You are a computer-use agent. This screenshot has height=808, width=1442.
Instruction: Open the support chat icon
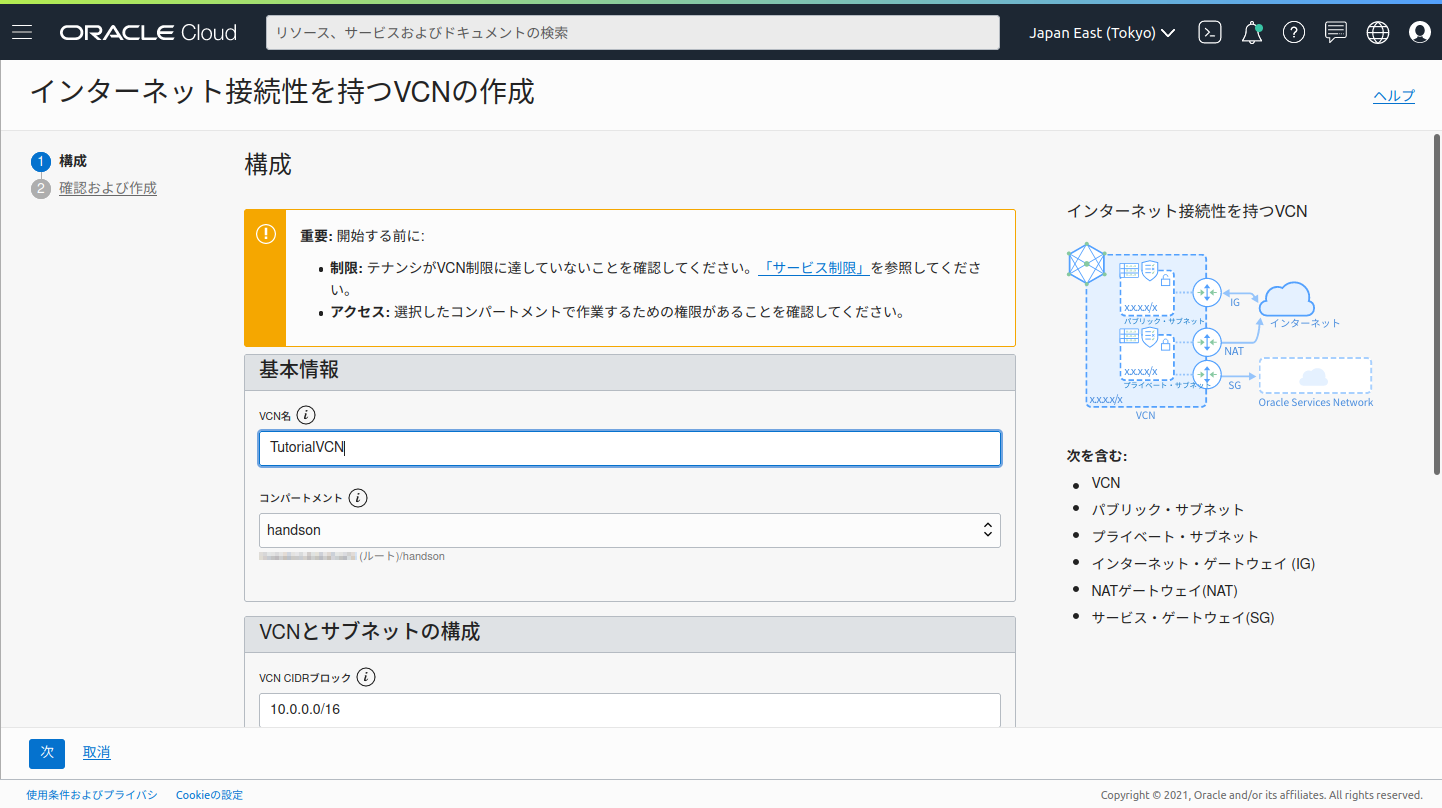point(1336,33)
